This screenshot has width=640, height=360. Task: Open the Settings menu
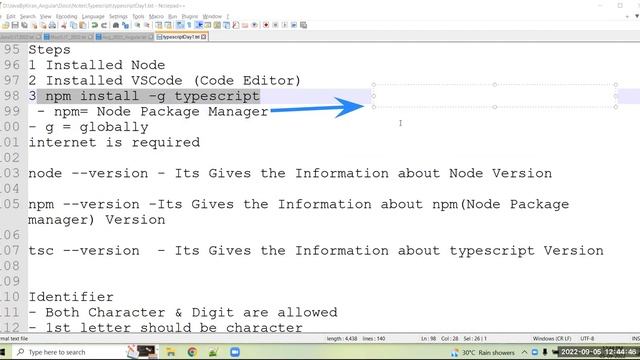coord(118,16)
